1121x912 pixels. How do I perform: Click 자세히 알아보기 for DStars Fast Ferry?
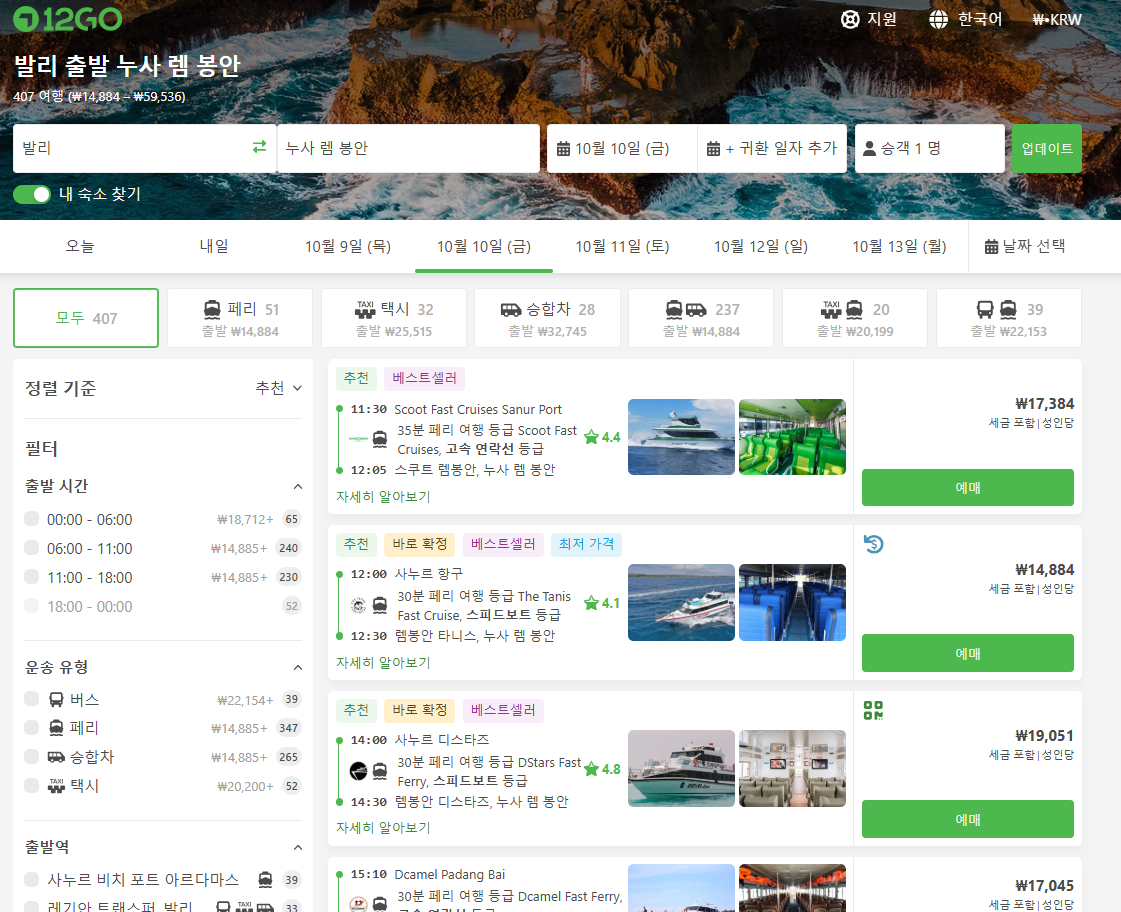pos(383,828)
